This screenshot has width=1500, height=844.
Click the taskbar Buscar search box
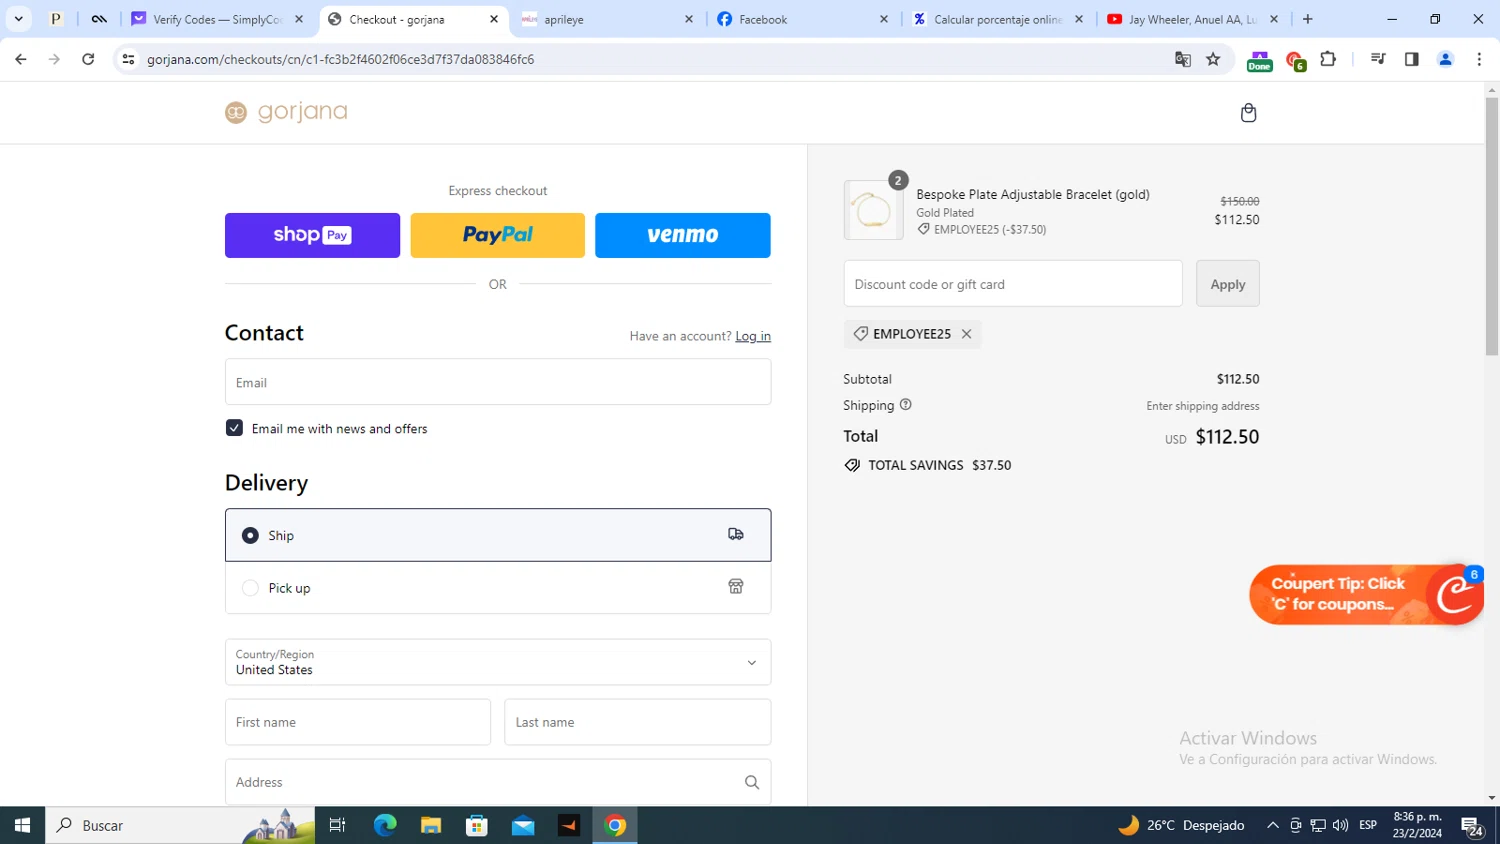[180, 825]
